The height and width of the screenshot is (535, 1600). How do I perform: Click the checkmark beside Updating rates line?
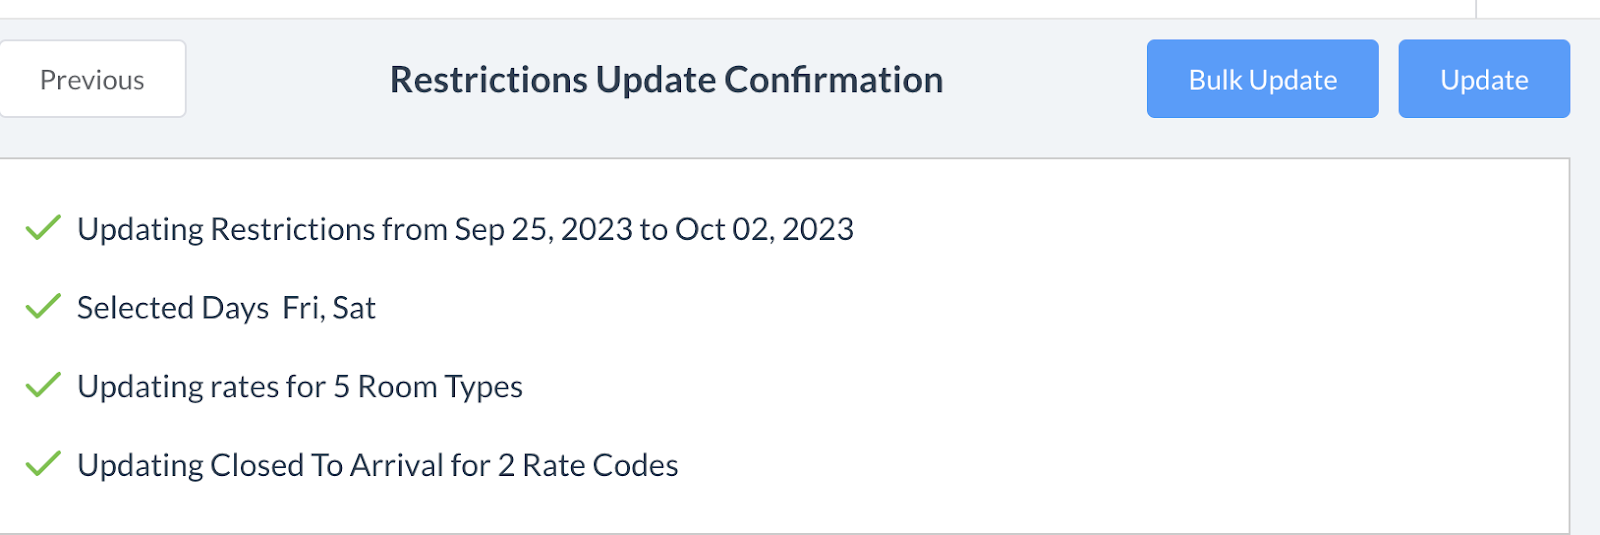pos(43,385)
